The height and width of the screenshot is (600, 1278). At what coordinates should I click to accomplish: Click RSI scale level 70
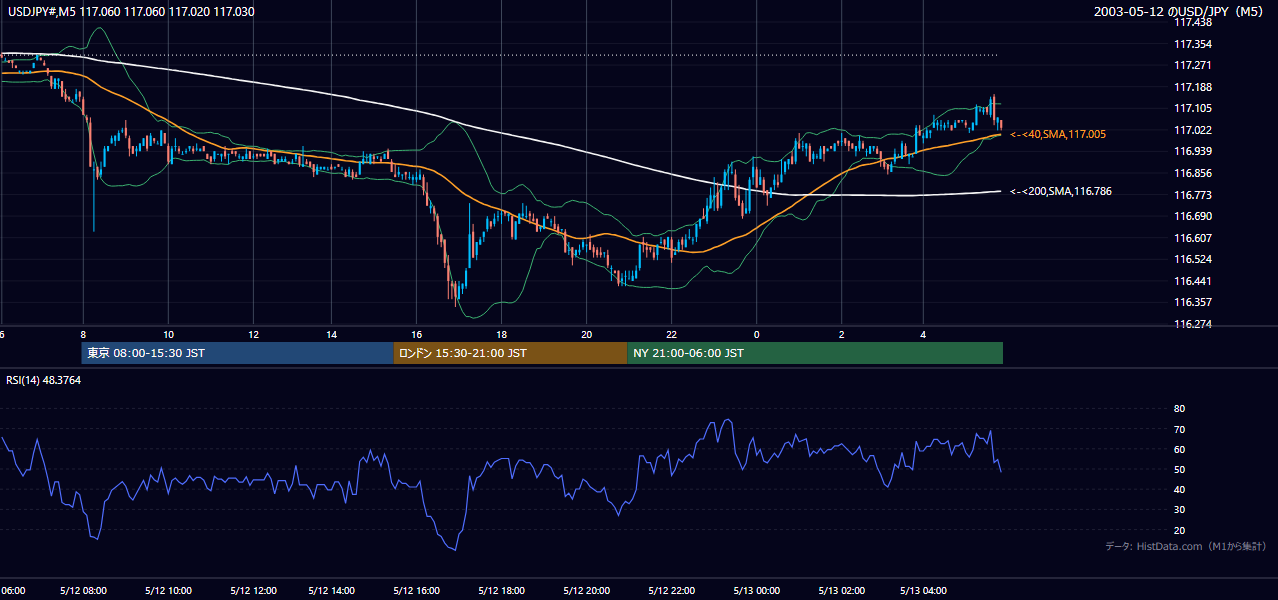click(1179, 429)
